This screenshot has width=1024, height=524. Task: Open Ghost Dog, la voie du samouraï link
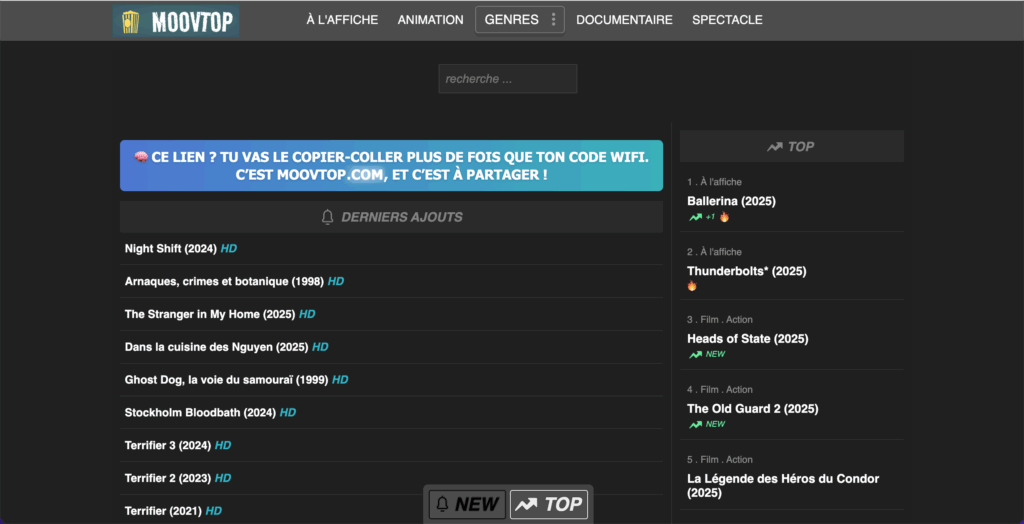coord(226,380)
